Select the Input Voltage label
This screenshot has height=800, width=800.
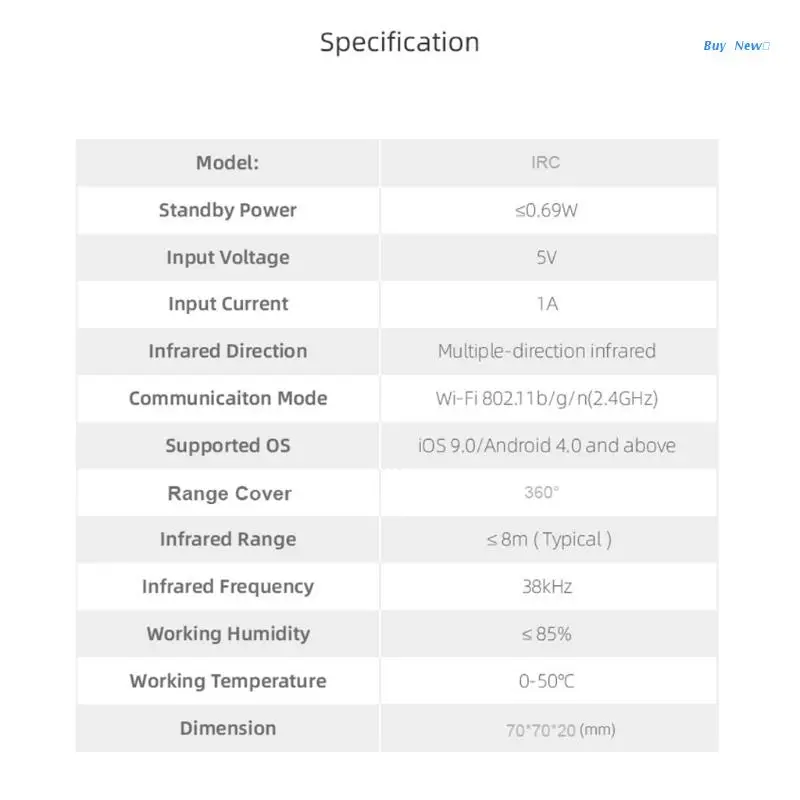tap(227, 257)
